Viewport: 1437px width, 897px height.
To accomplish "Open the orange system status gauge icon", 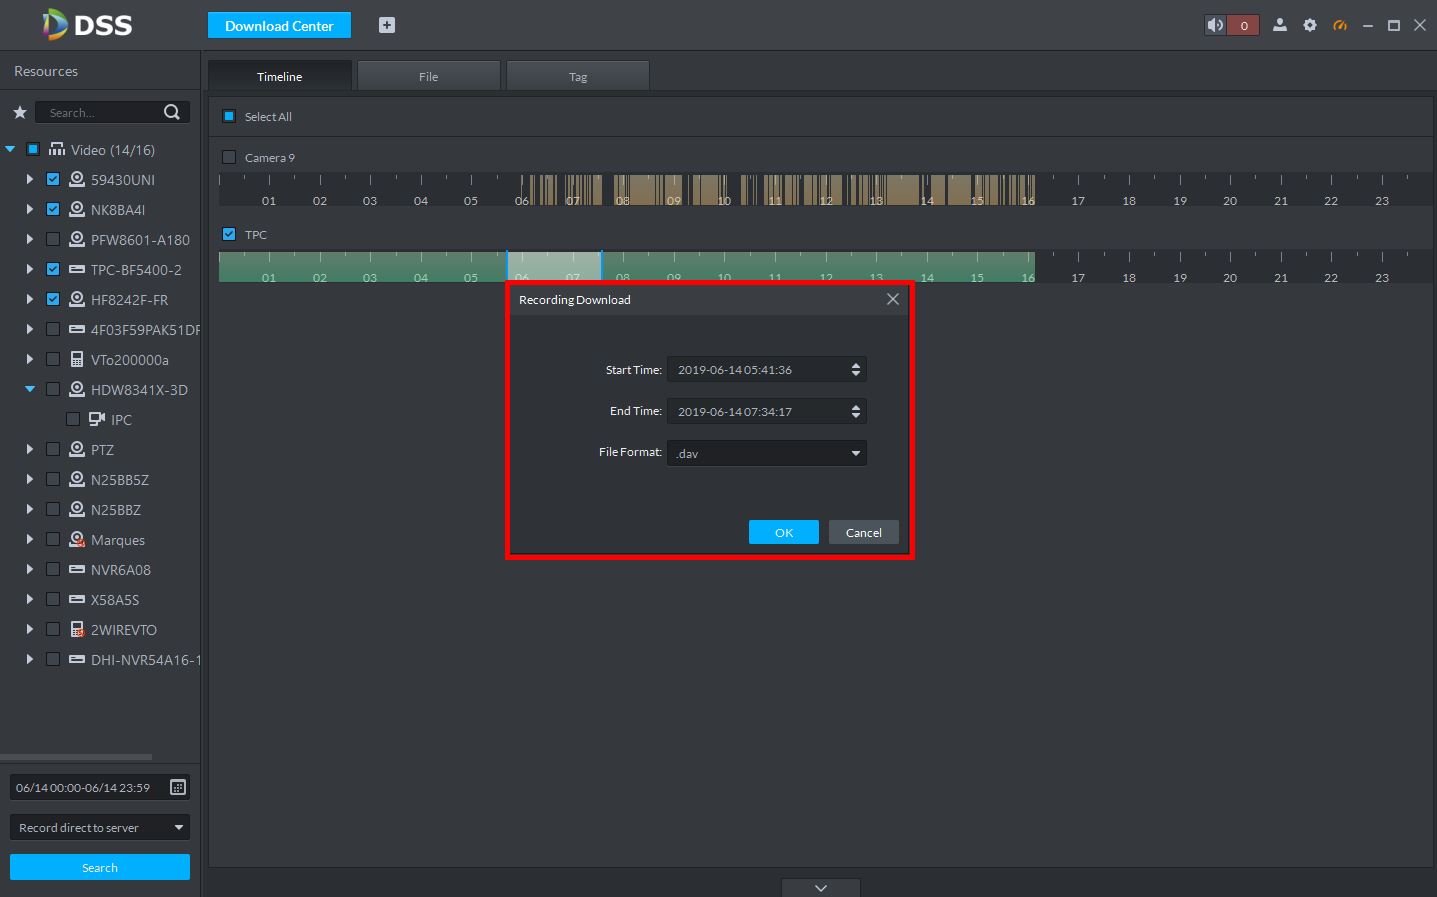I will point(1340,25).
